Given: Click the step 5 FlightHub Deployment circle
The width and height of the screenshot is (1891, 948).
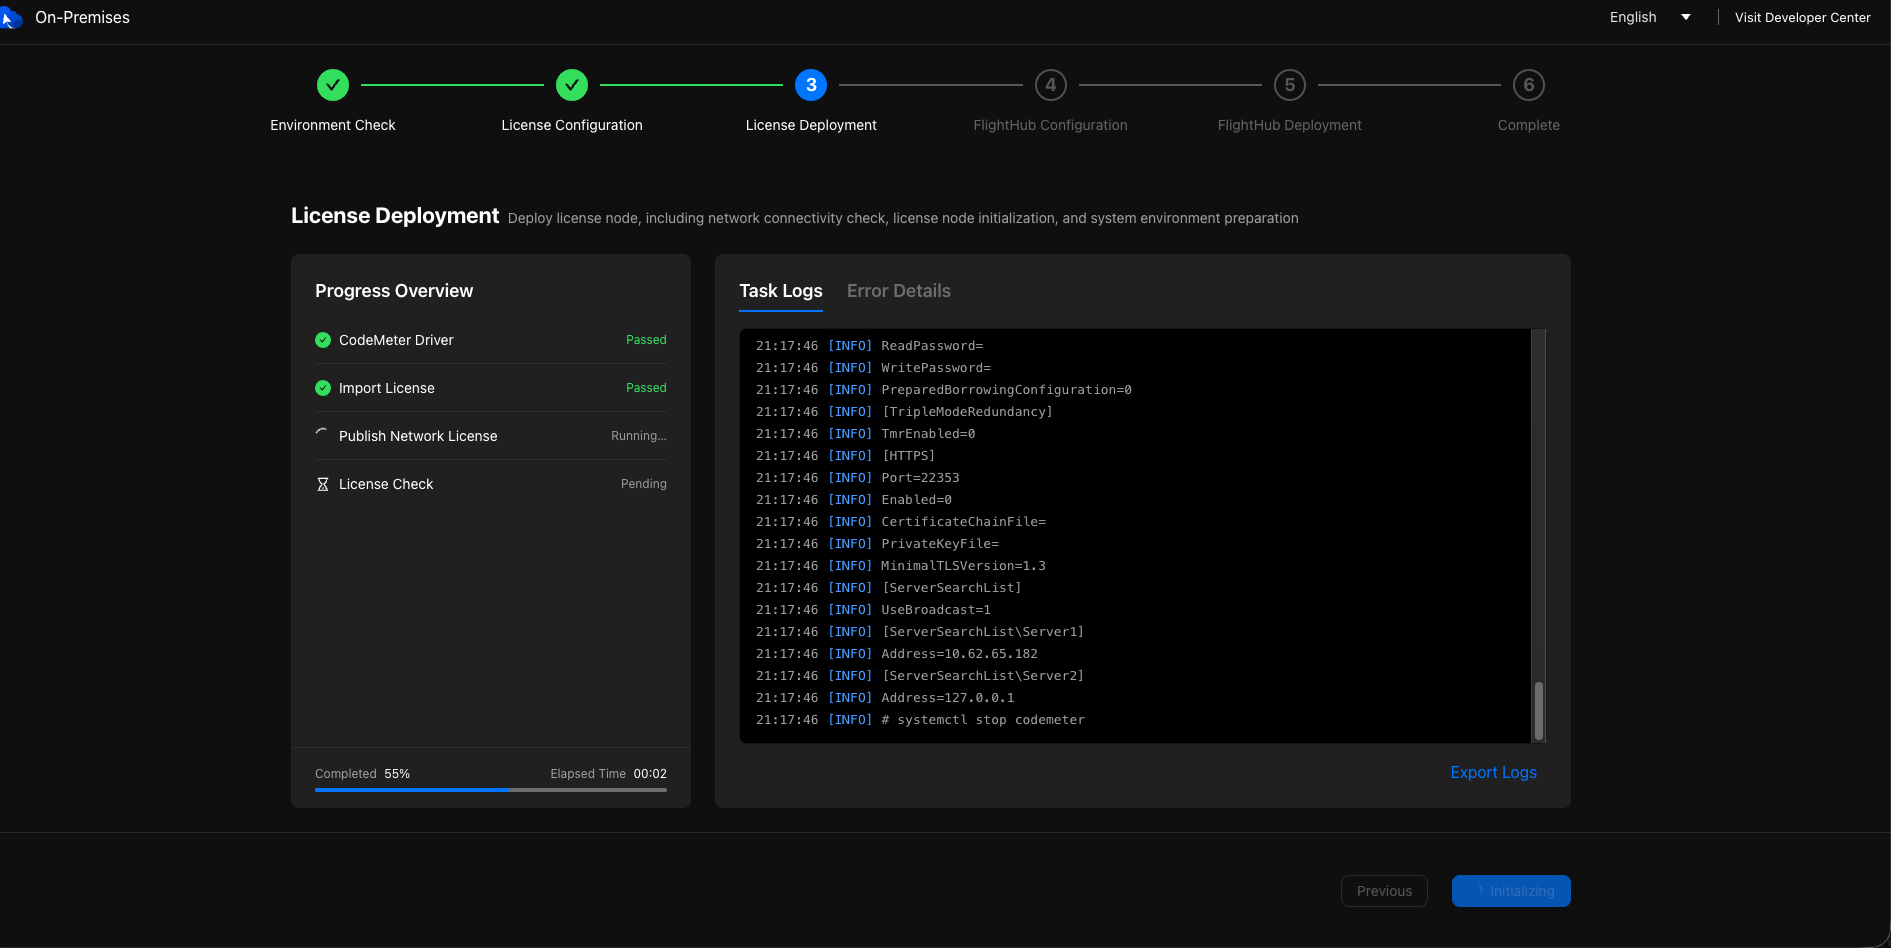Looking at the screenshot, I should click(x=1290, y=85).
